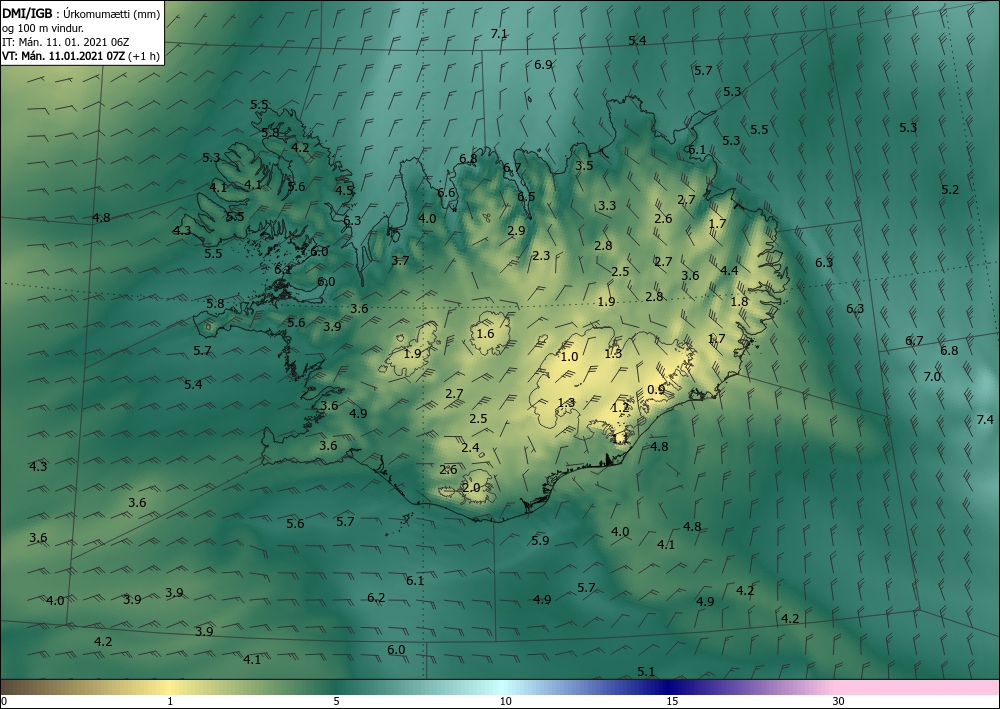This screenshot has width=1000, height=709.
Task: Select the "og 100 m vindur." subtitle line
Action: (43, 28)
